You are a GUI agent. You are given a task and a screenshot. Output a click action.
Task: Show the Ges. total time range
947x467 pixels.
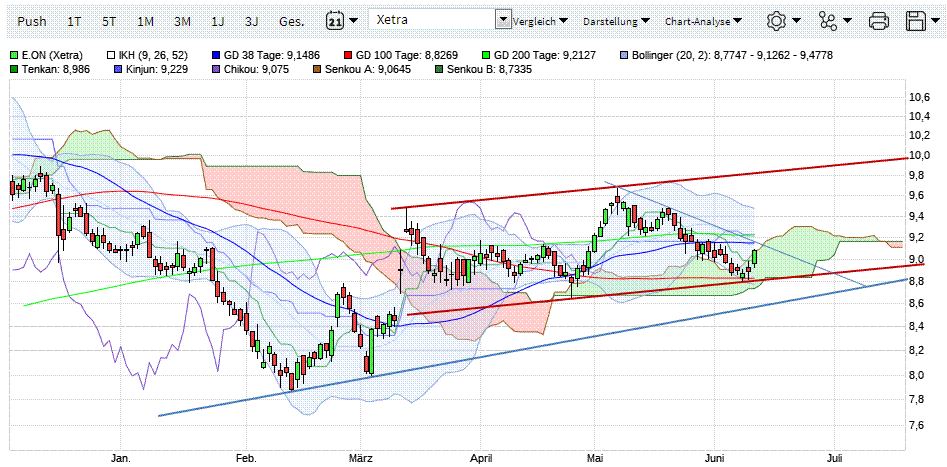292,21
